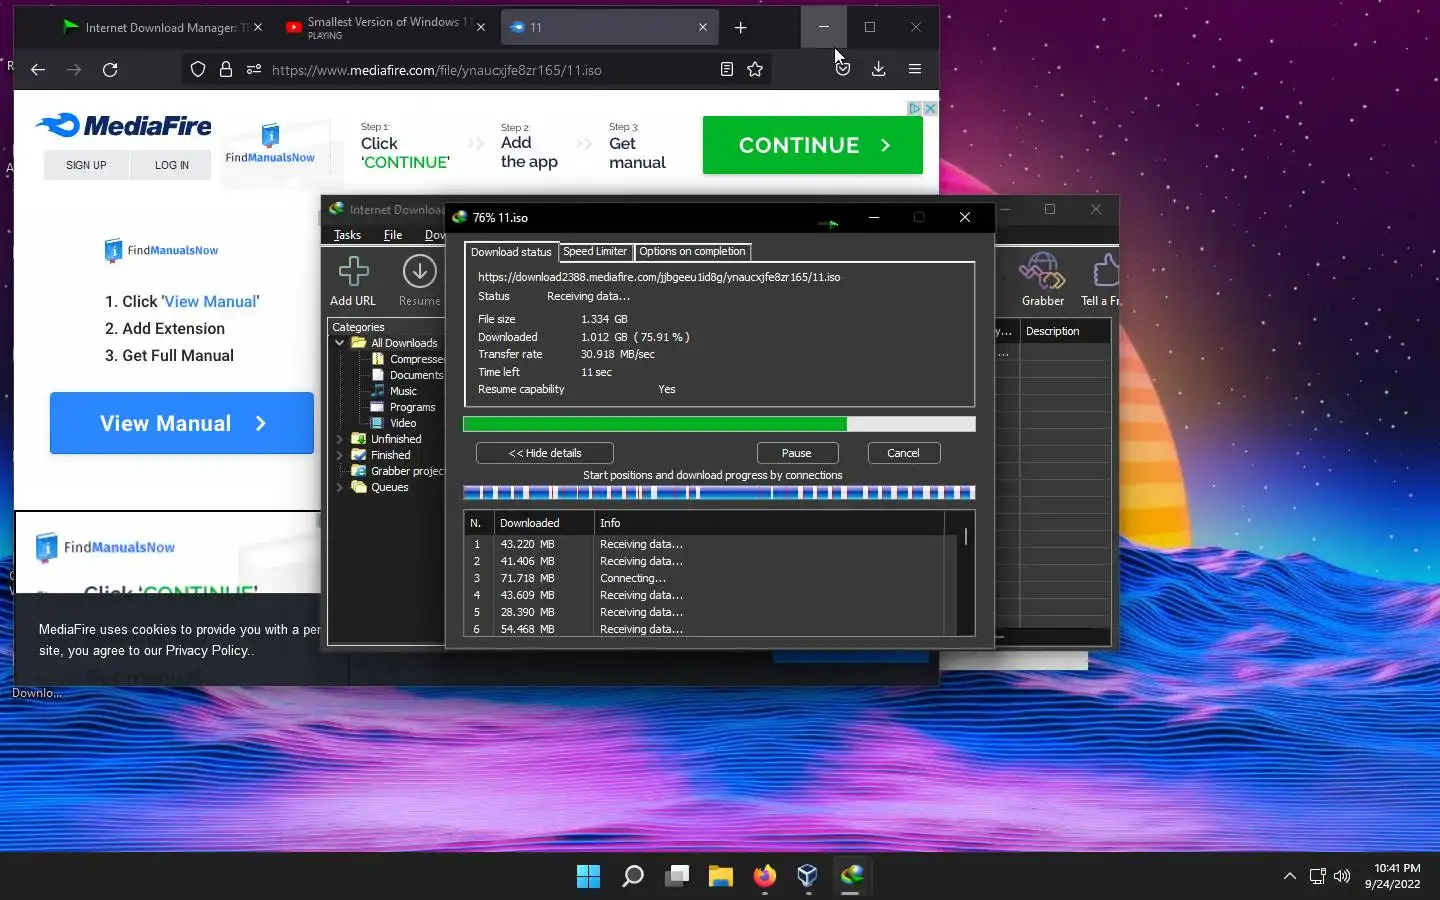Screen dimensions: 1440x900
Task: Bookmark this page with star icon
Action: click(755, 69)
